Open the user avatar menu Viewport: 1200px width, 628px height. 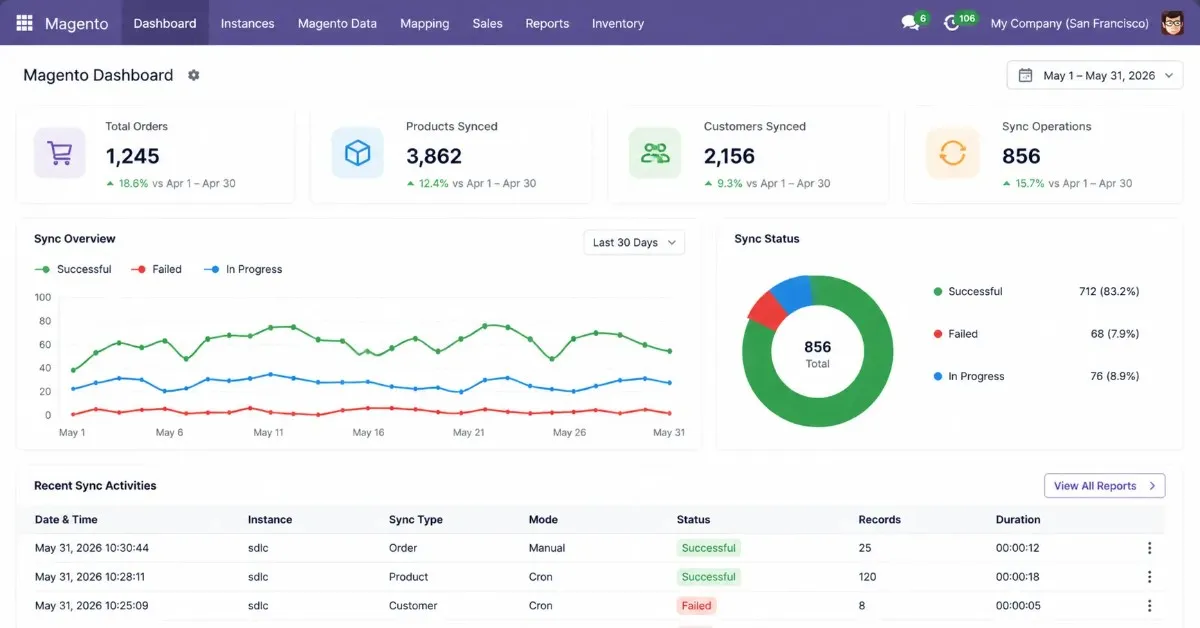tap(1173, 23)
